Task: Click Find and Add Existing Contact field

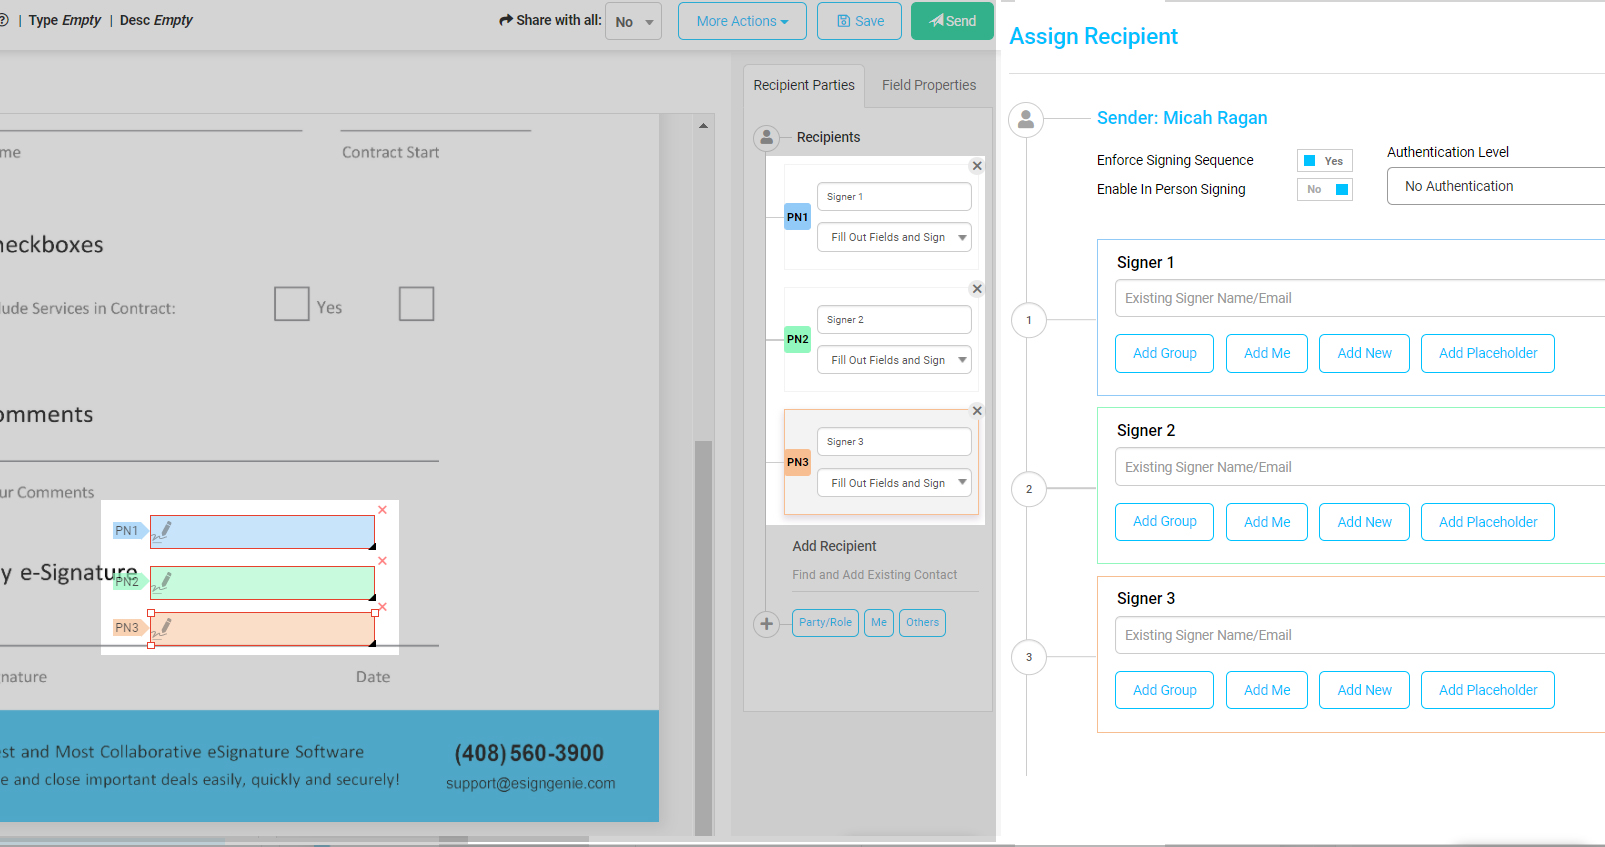Action: (885, 576)
